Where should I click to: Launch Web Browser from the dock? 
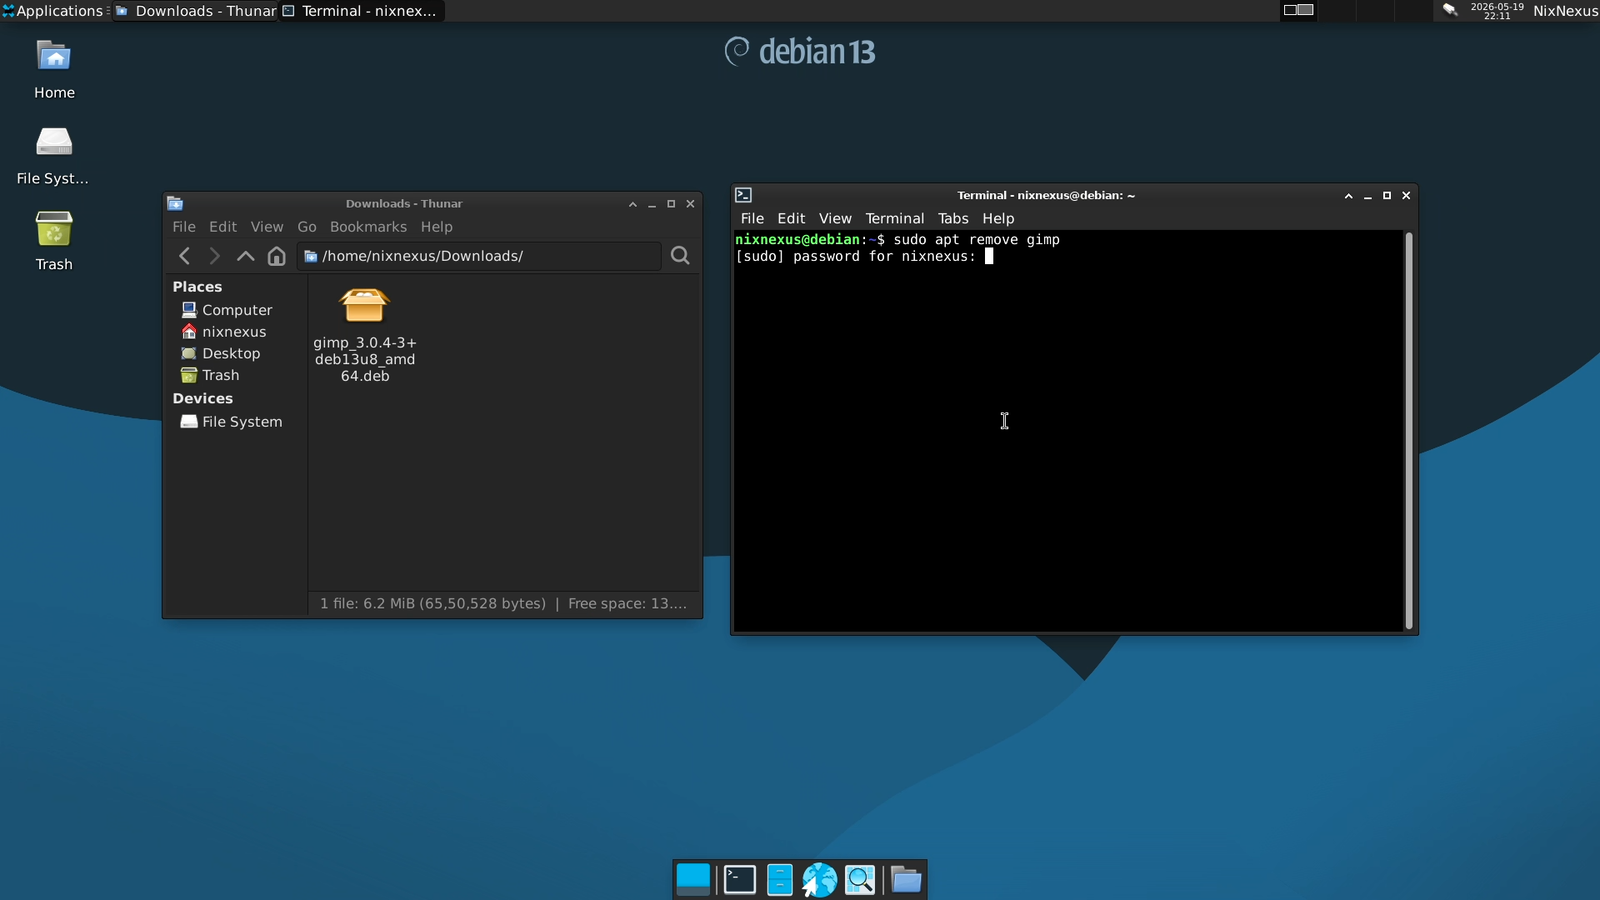click(x=819, y=879)
